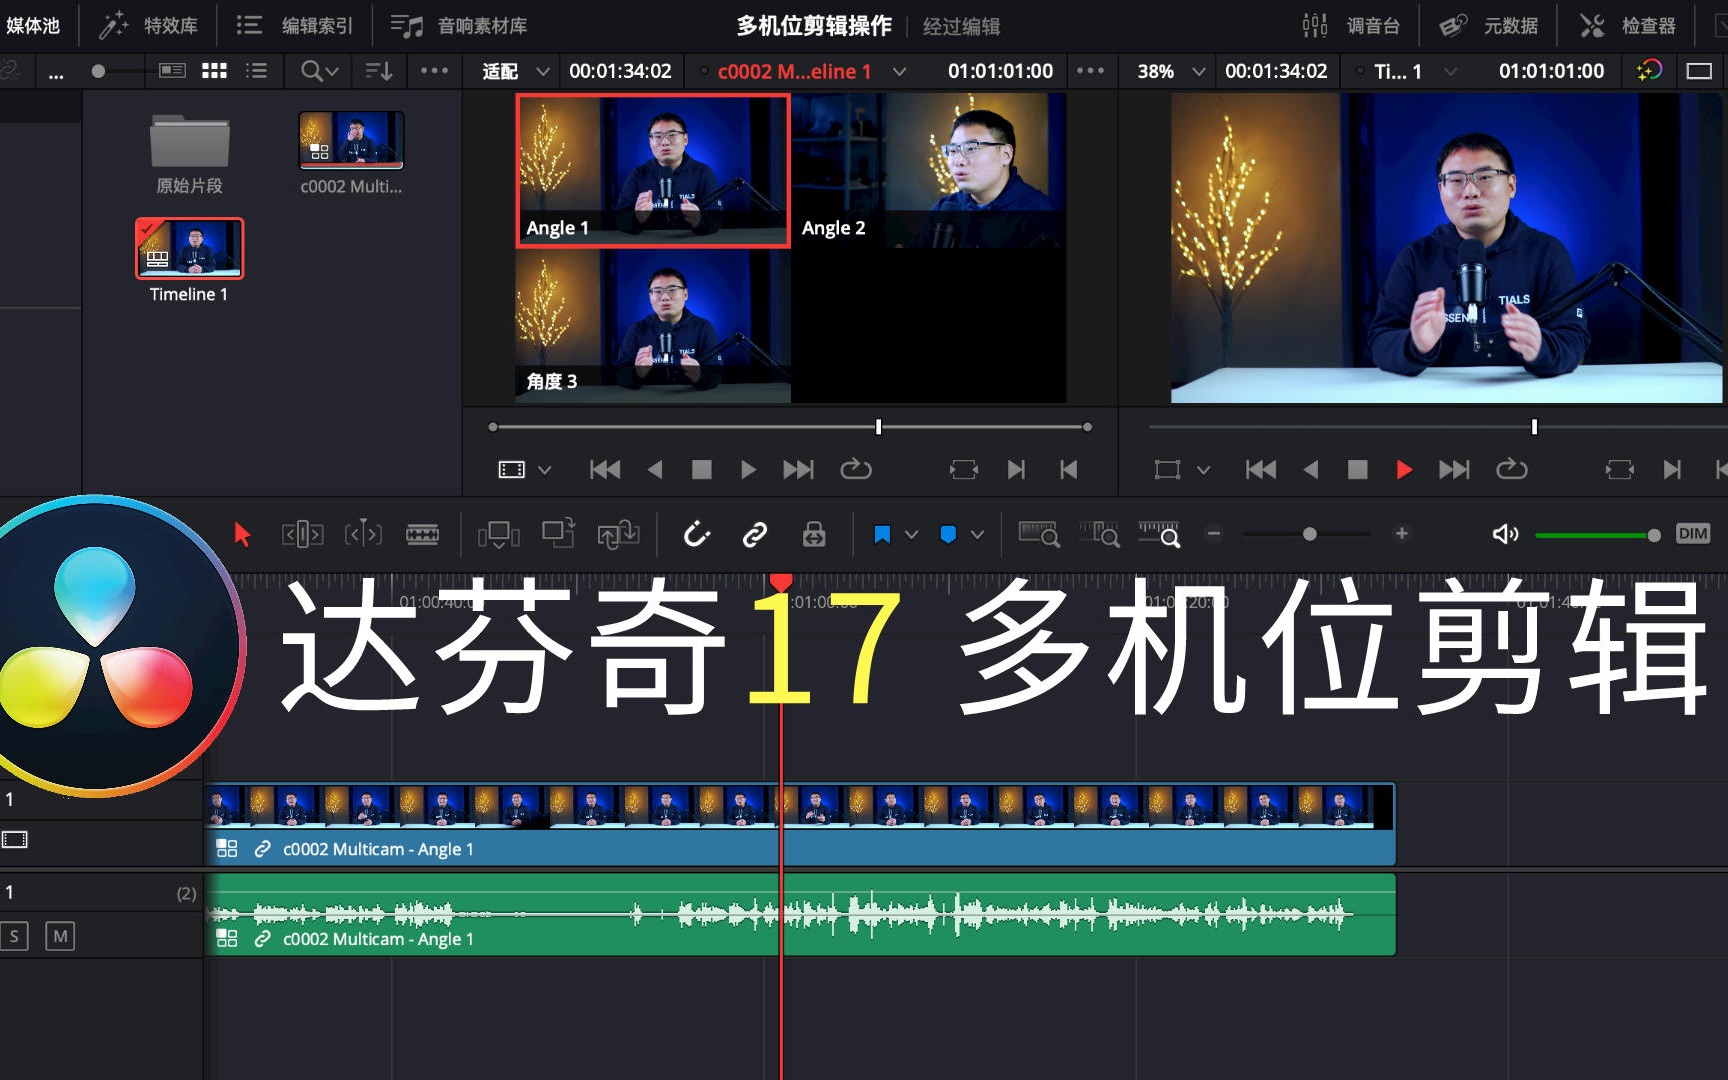Choose the red selection mode arrow tool
The width and height of the screenshot is (1728, 1080).
[242, 535]
